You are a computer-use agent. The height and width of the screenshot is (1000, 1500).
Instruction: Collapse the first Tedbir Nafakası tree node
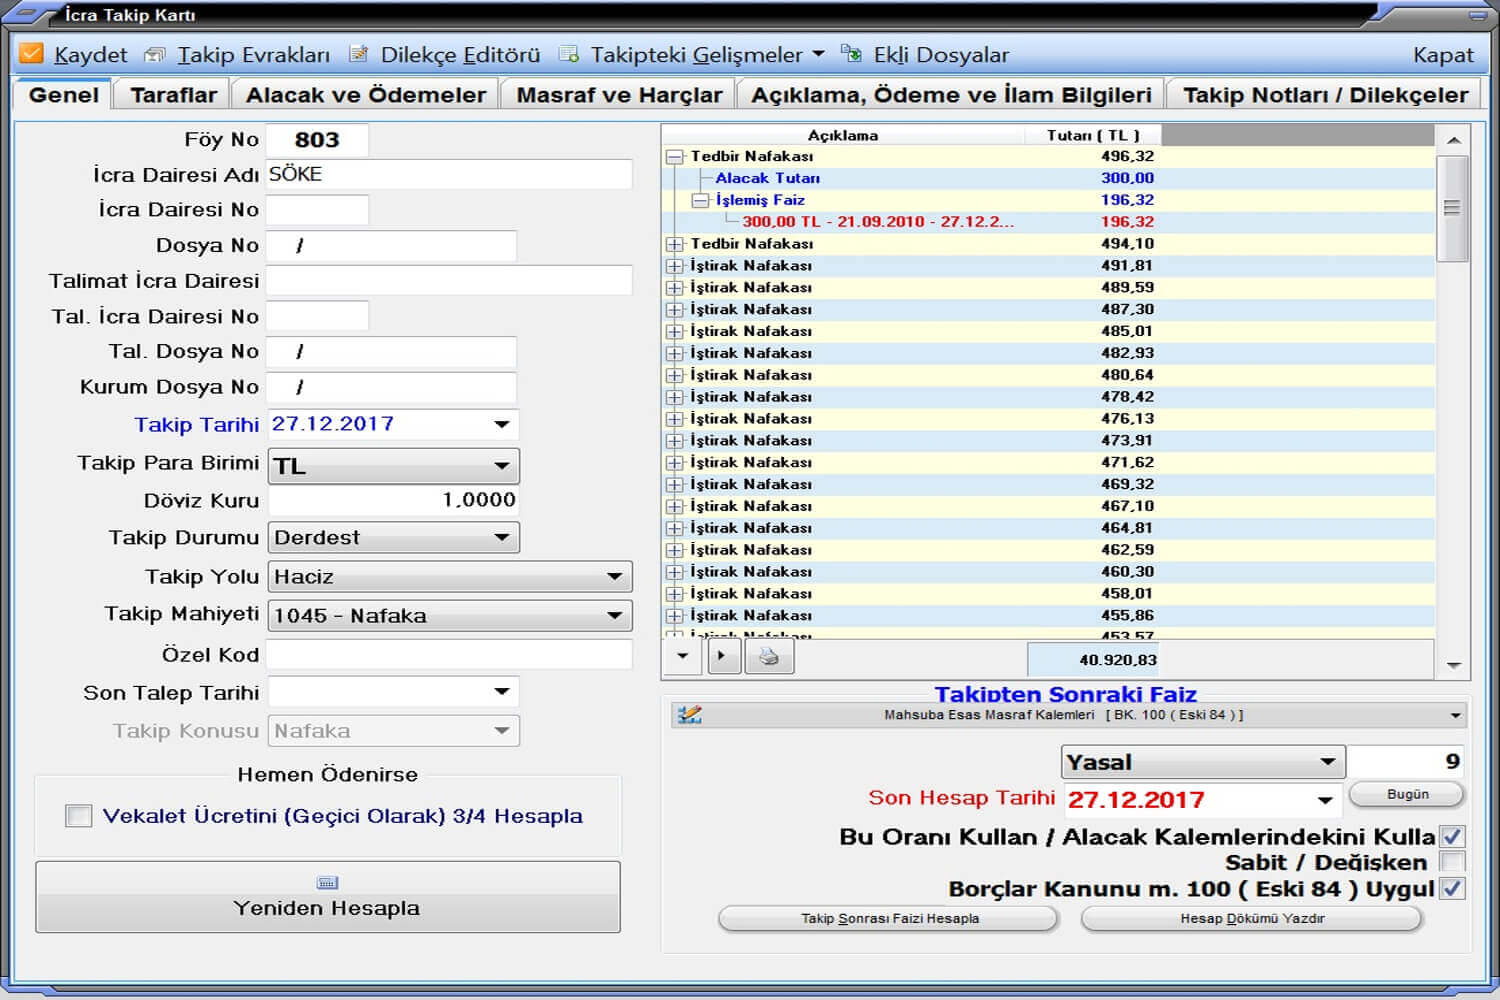tap(675, 157)
